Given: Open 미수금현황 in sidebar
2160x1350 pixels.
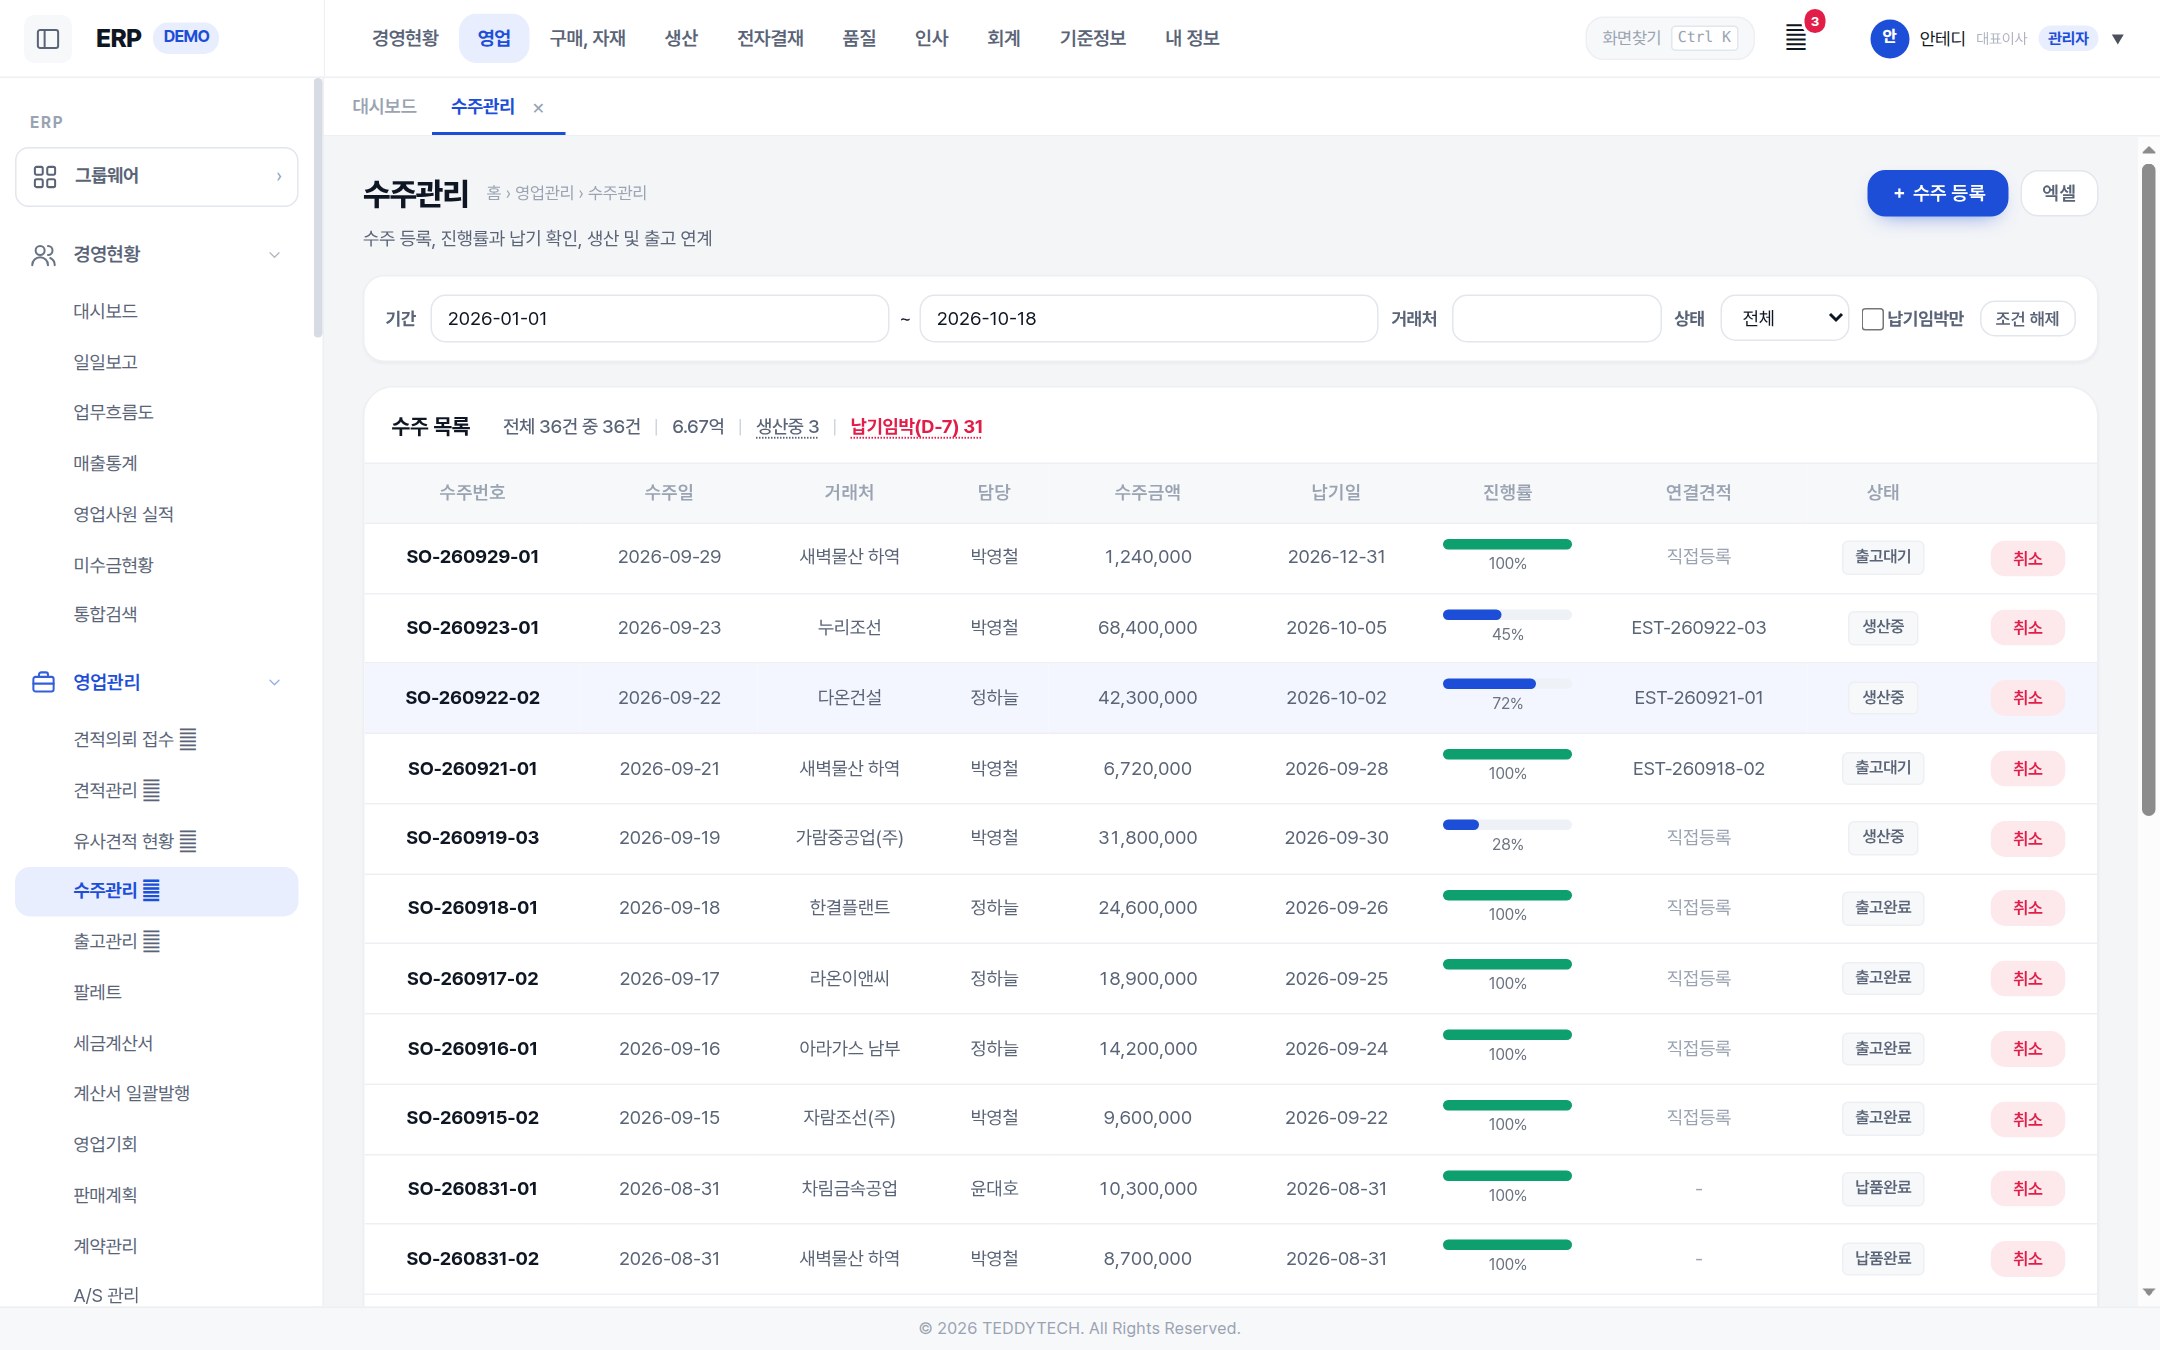Looking at the screenshot, I should (x=113, y=565).
